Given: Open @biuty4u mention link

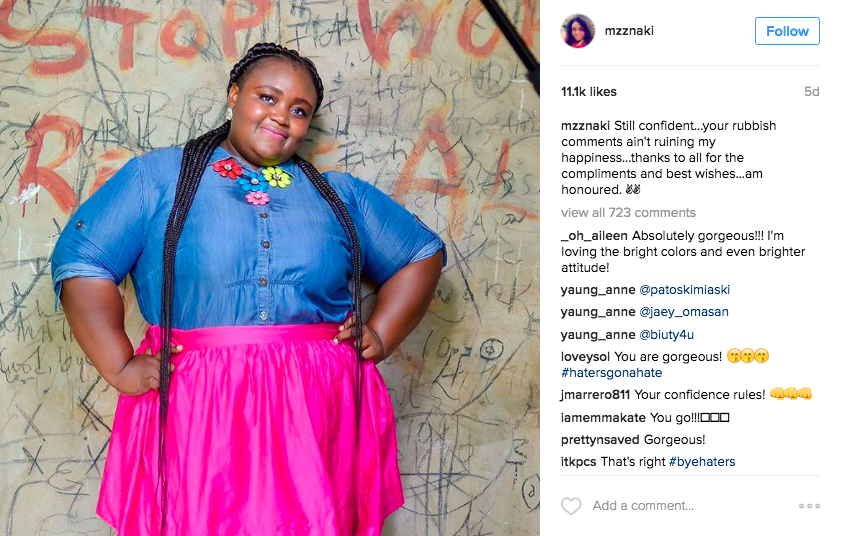Looking at the screenshot, I should (x=667, y=335).
